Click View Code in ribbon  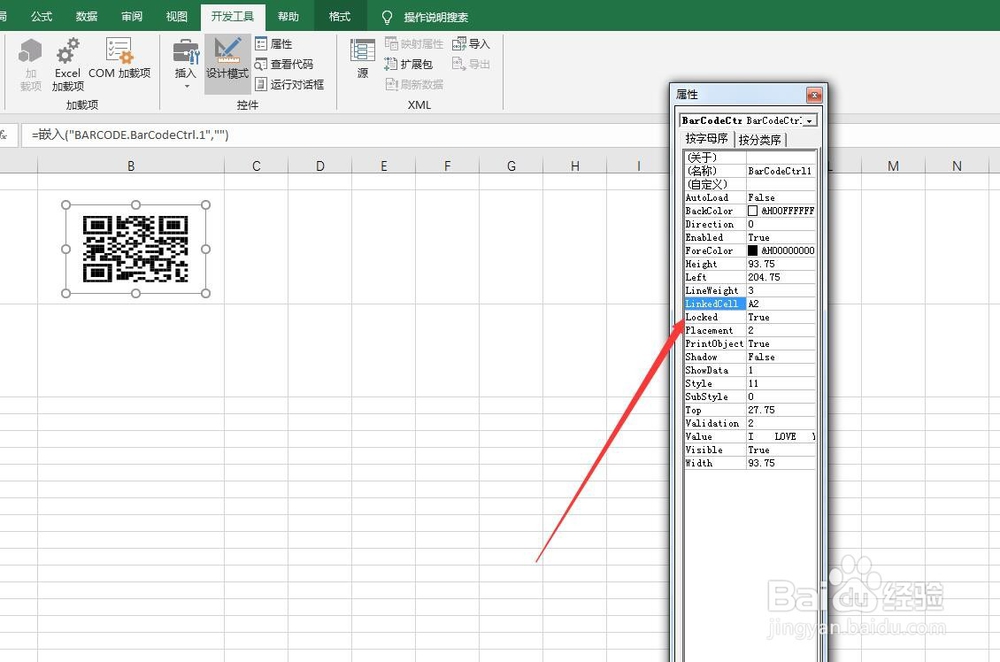(x=284, y=64)
